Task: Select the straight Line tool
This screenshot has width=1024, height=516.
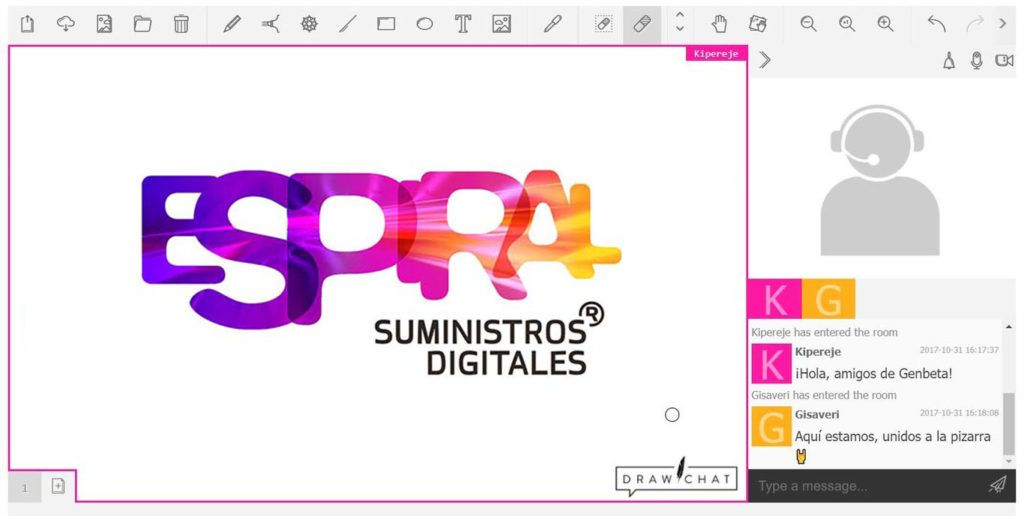Action: click(x=347, y=24)
